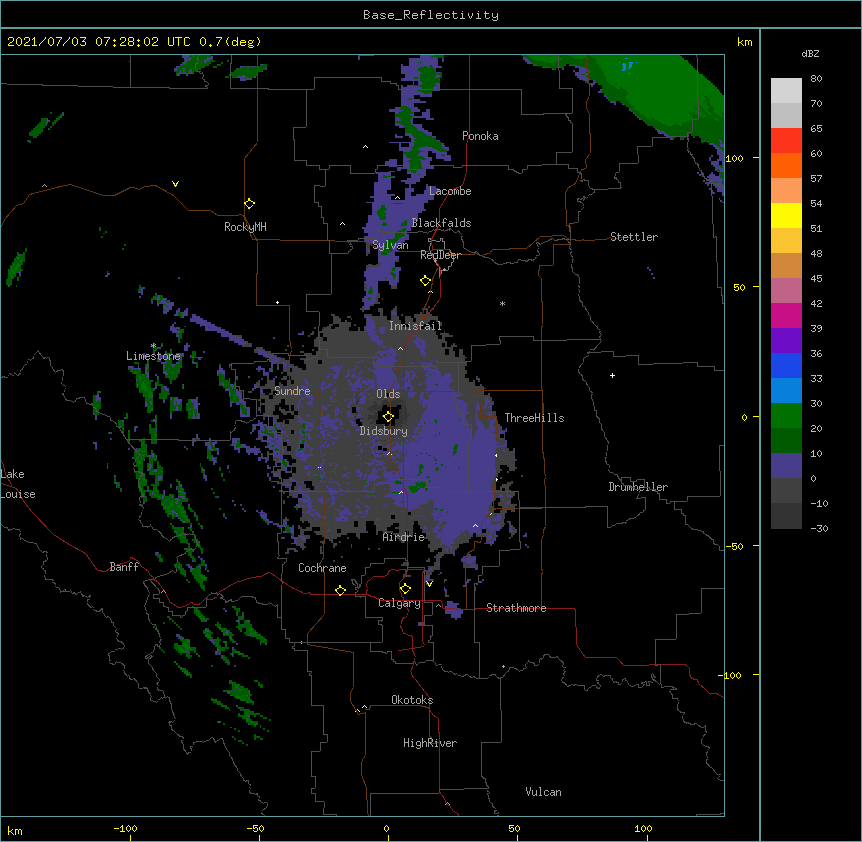The height and width of the screenshot is (842, 862).
Task: Select the Lacombe city label
Action: point(450,191)
